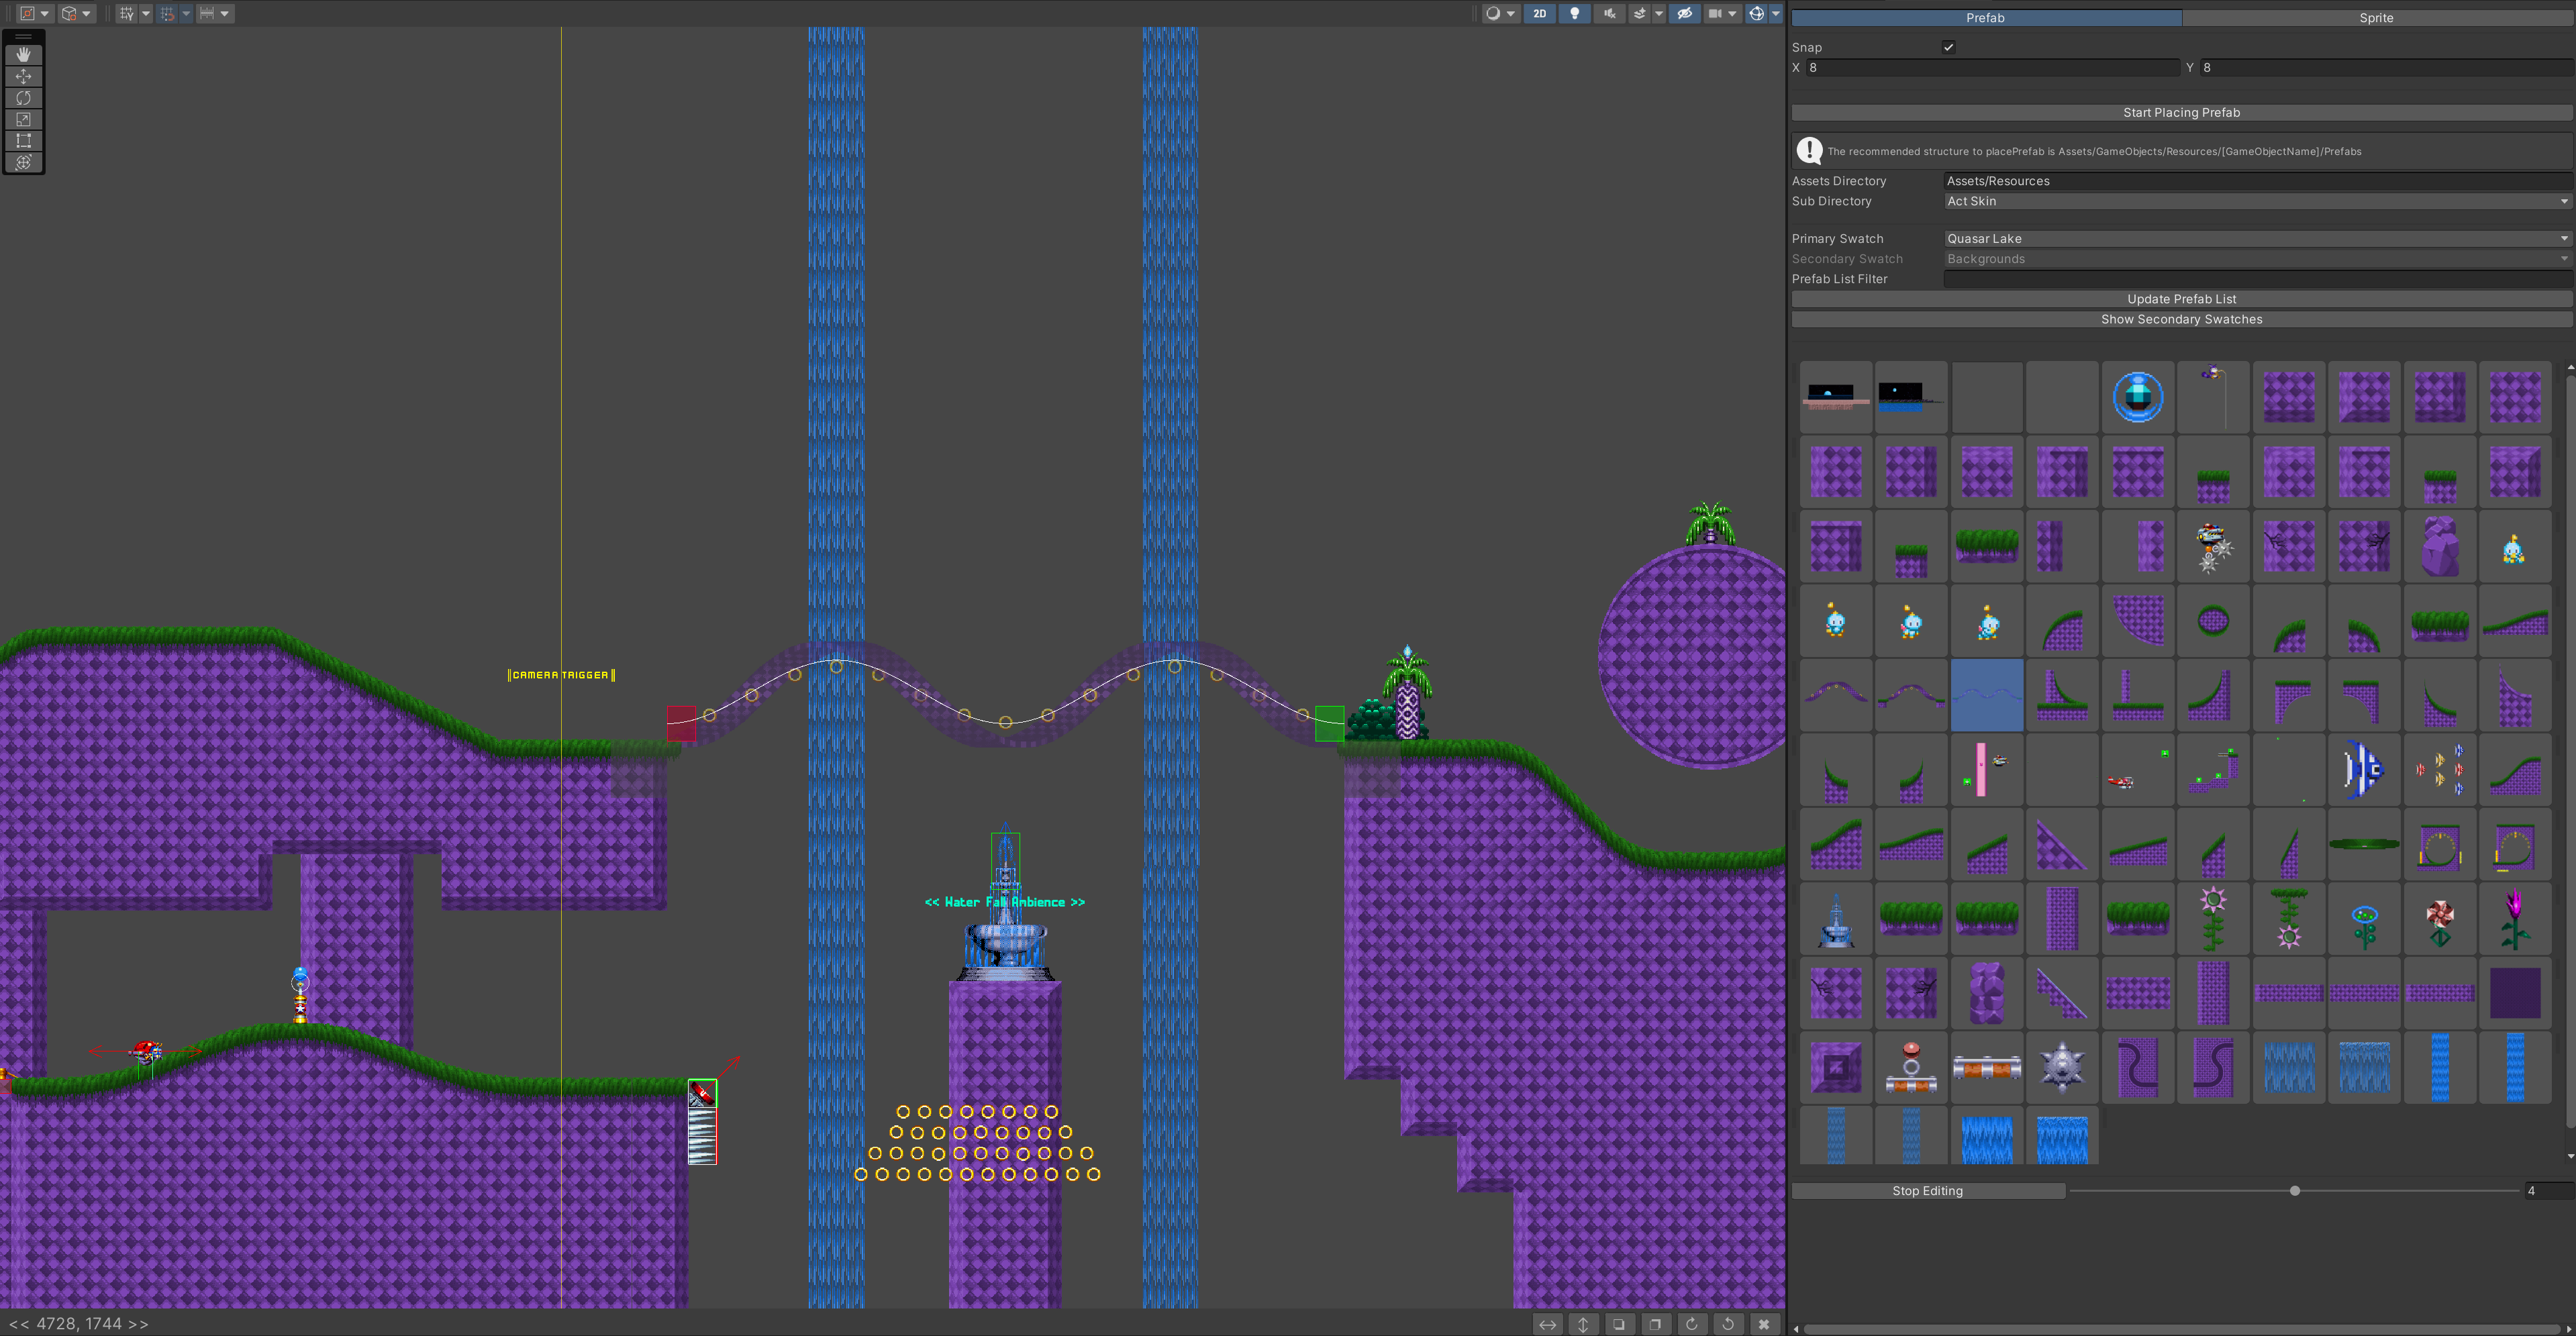Screen dimensions: 2576x1336
Task: Select the Scale tool in scene toolbar
Action: click(23, 120)
